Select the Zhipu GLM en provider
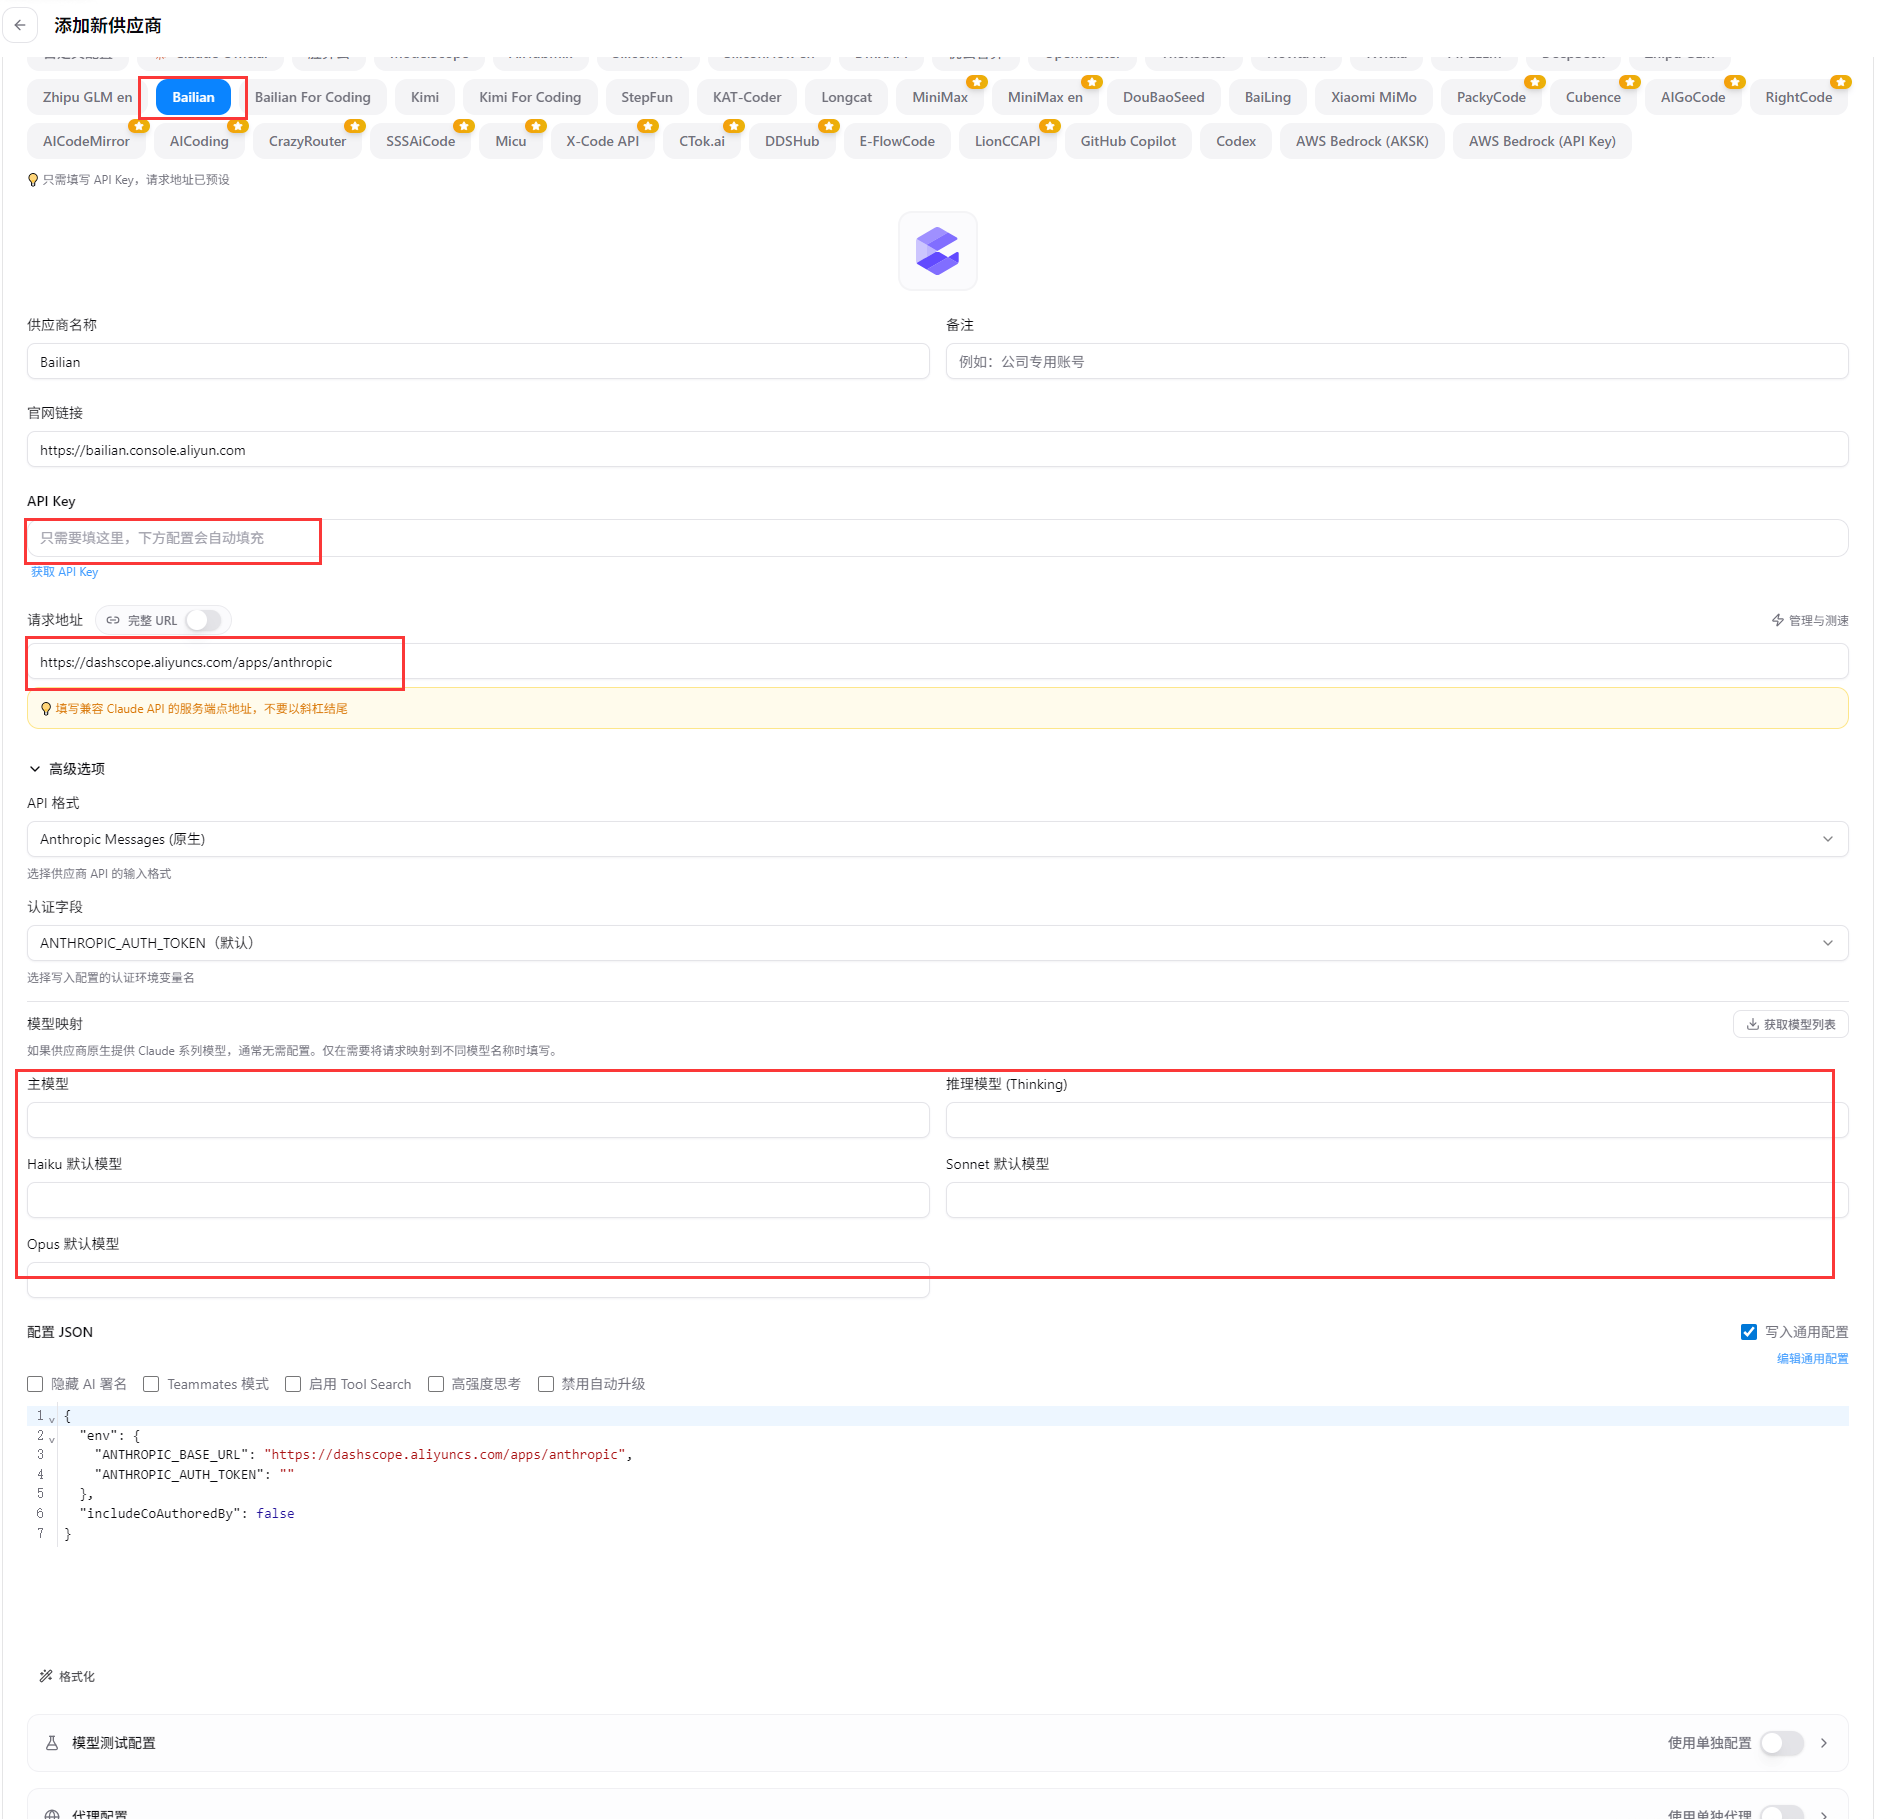Screen dimensions: 1897x1819 (x=88, y=97)
